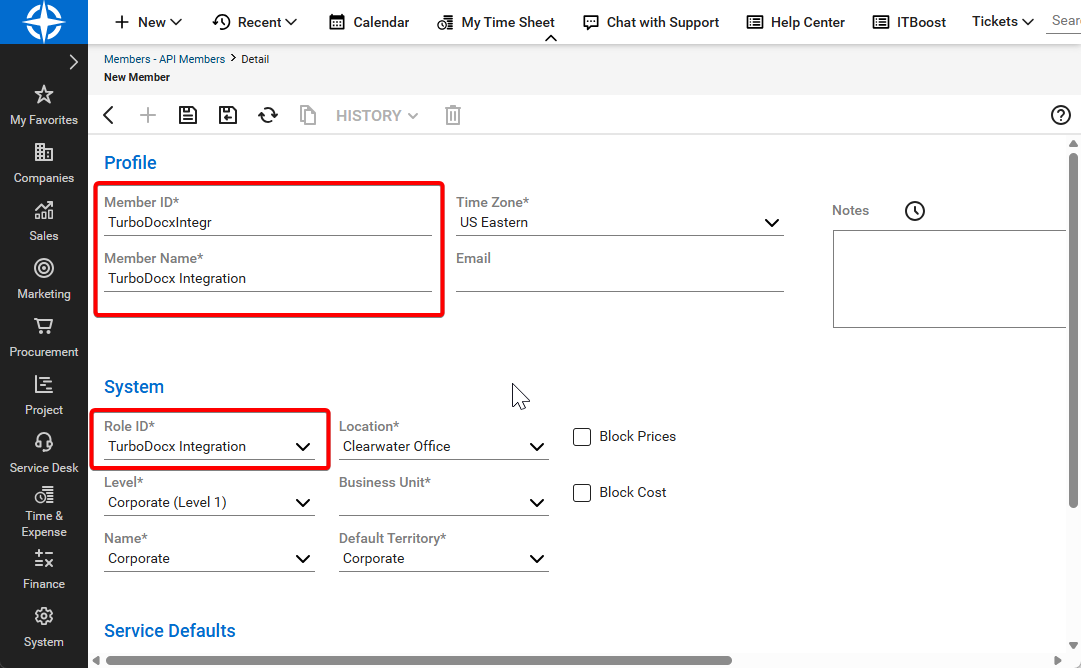Click into the Notes text area
This screenshot has height=668, width=1081.
click(950, 279)
